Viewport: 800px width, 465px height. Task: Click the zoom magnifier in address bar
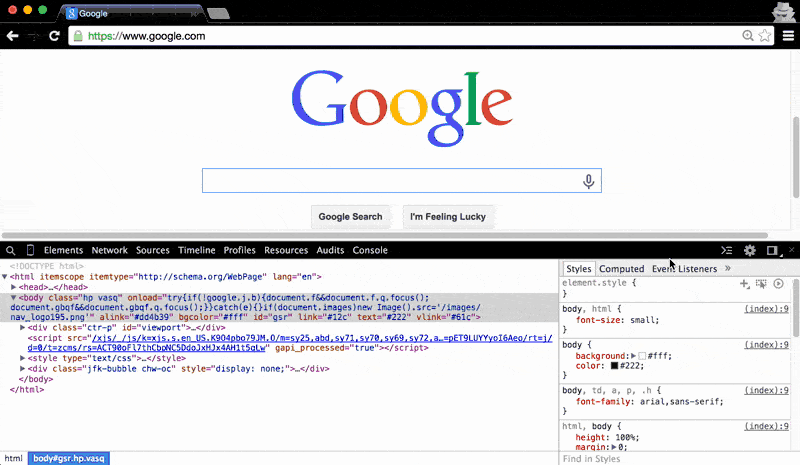[747, 35]
